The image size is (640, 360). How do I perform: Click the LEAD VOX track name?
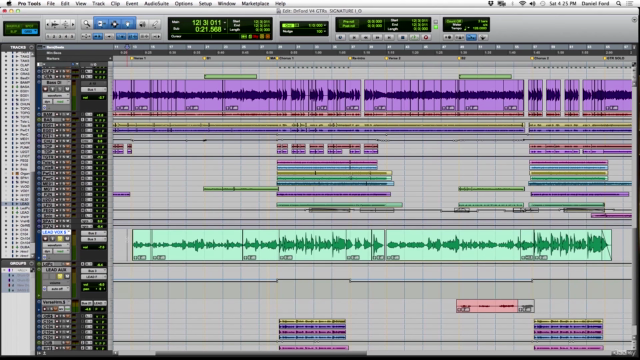[x=55, y=232]
